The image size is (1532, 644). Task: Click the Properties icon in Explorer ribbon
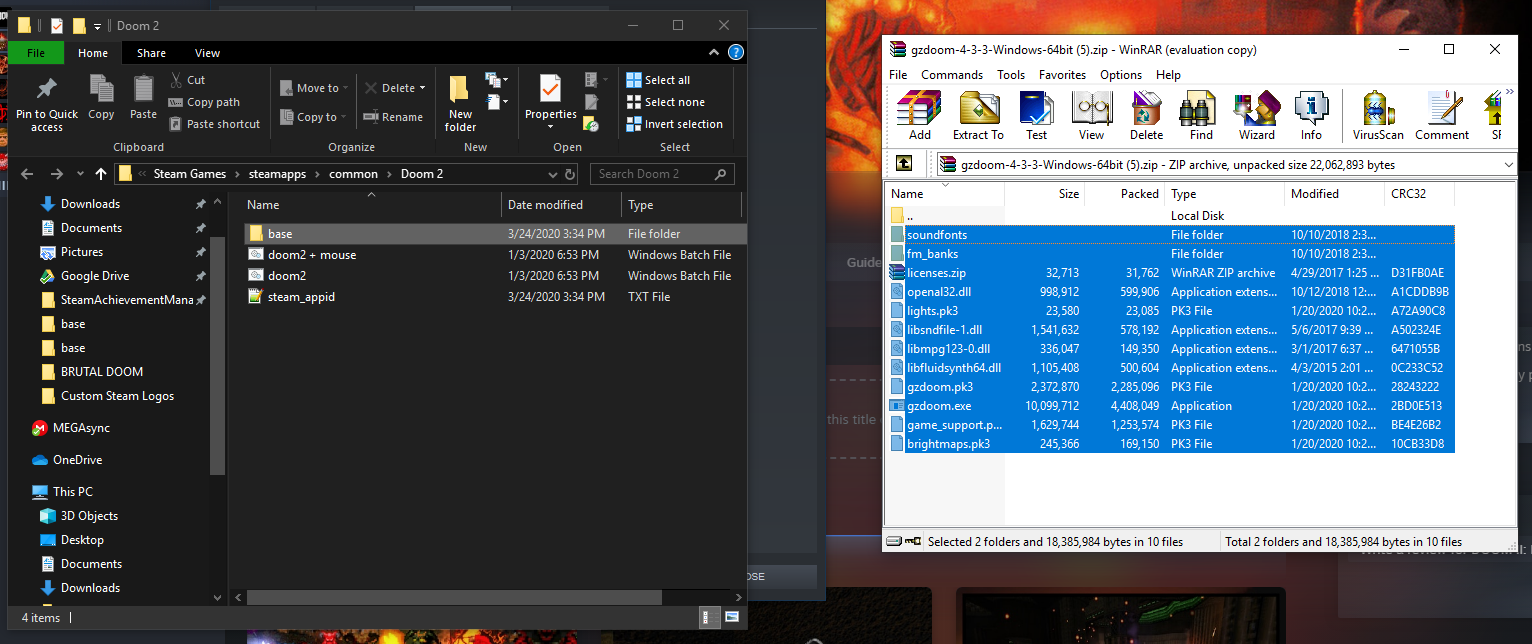point(551,90)
